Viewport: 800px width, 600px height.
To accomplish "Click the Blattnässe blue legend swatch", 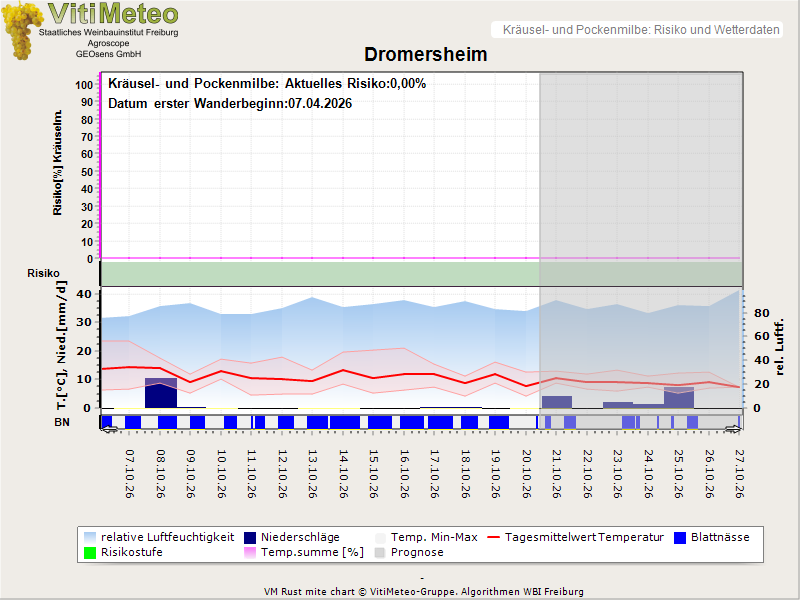I will click(680, 538).
